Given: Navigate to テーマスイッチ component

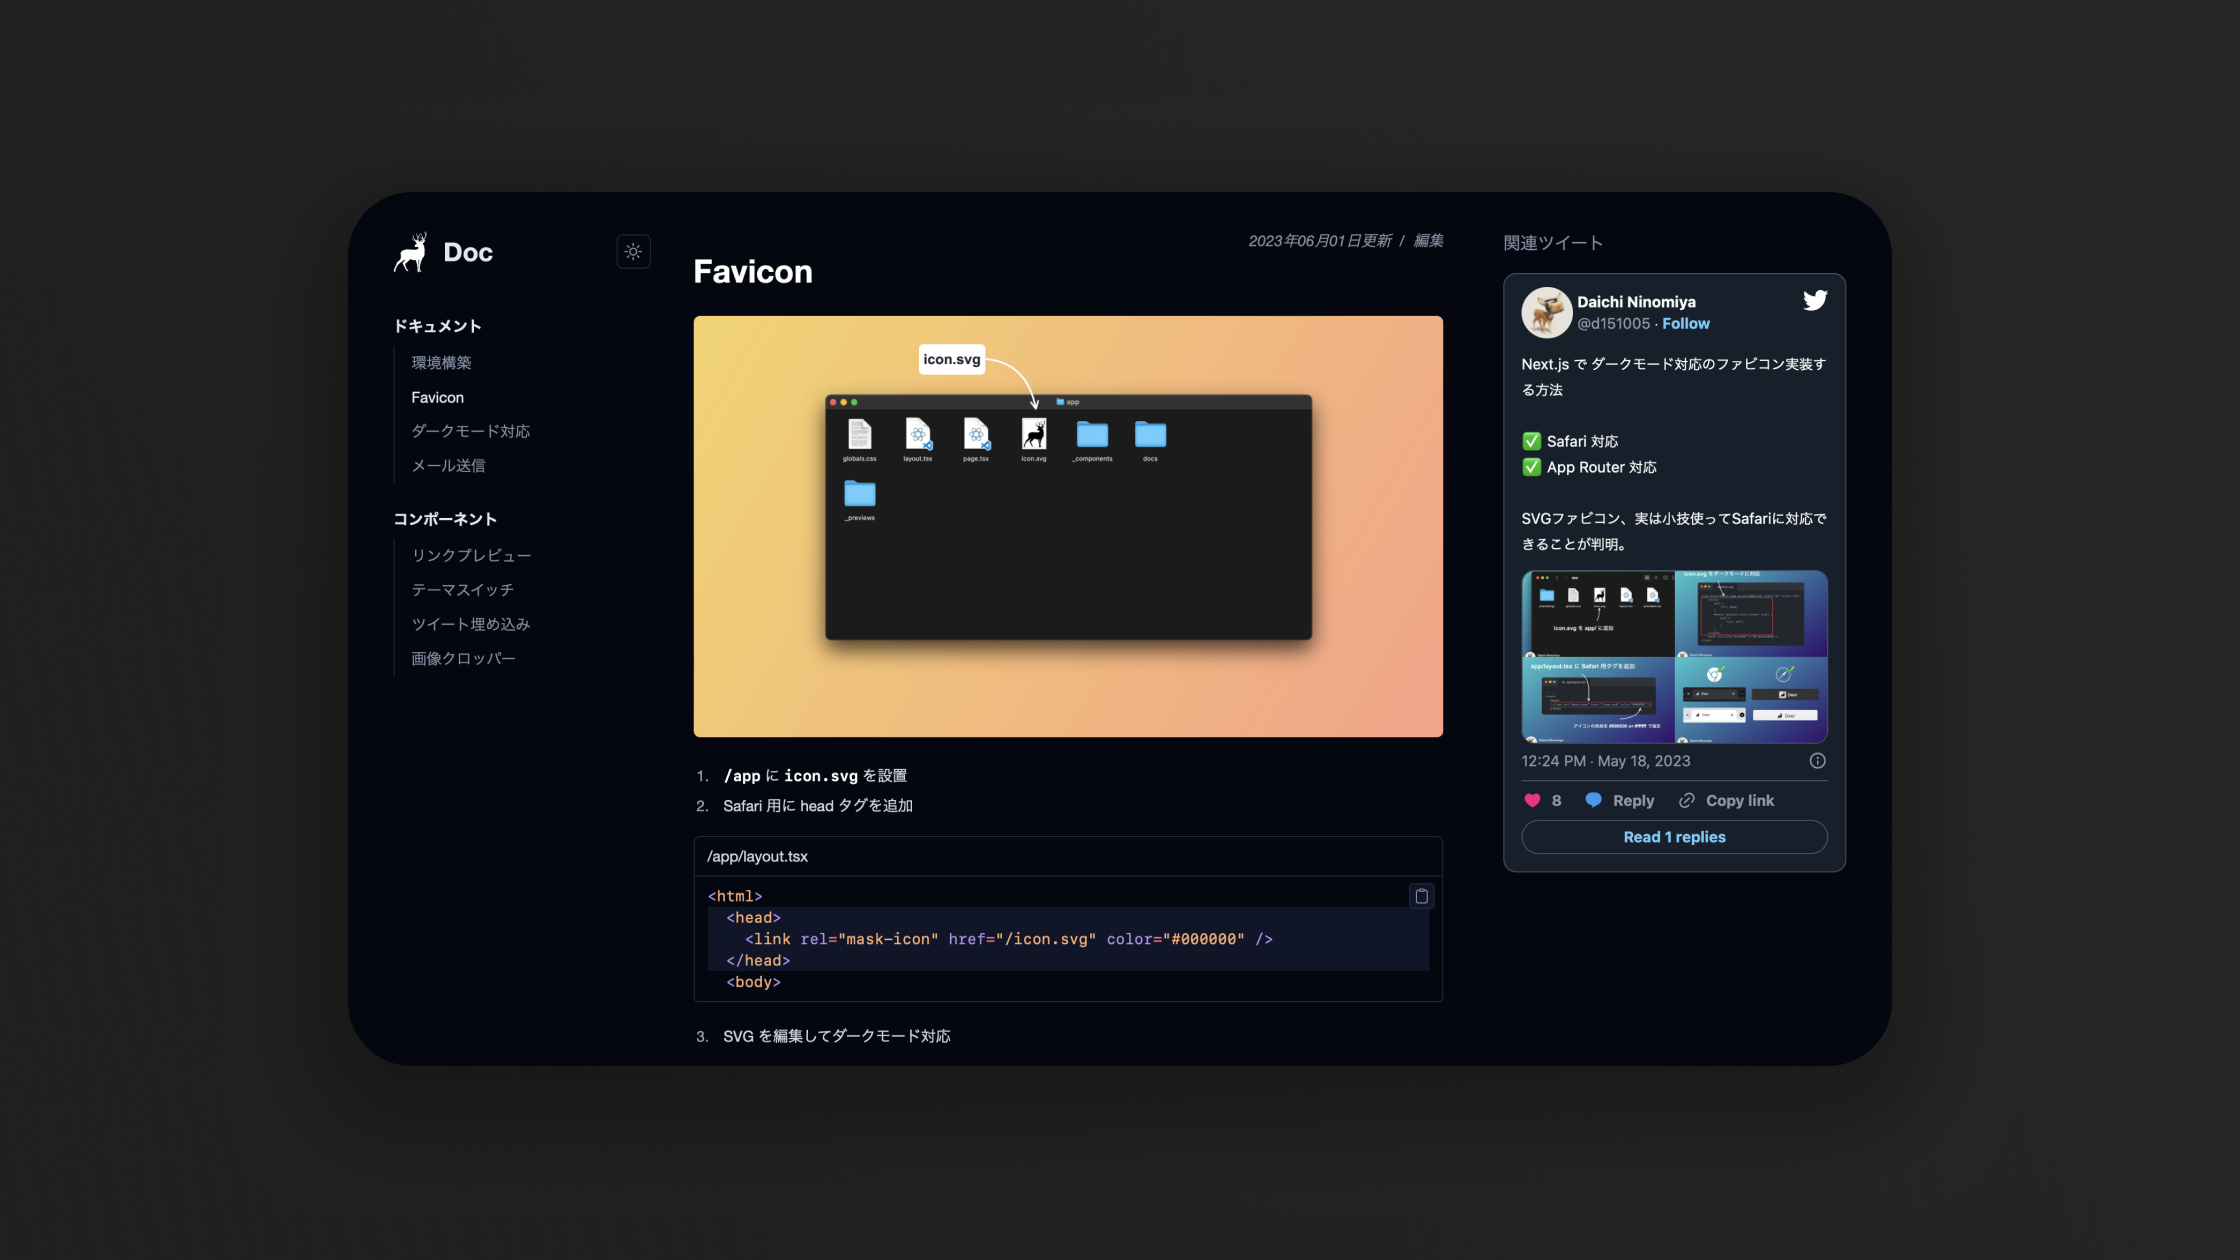Looking at the screenshot, I should coord(462,590).
